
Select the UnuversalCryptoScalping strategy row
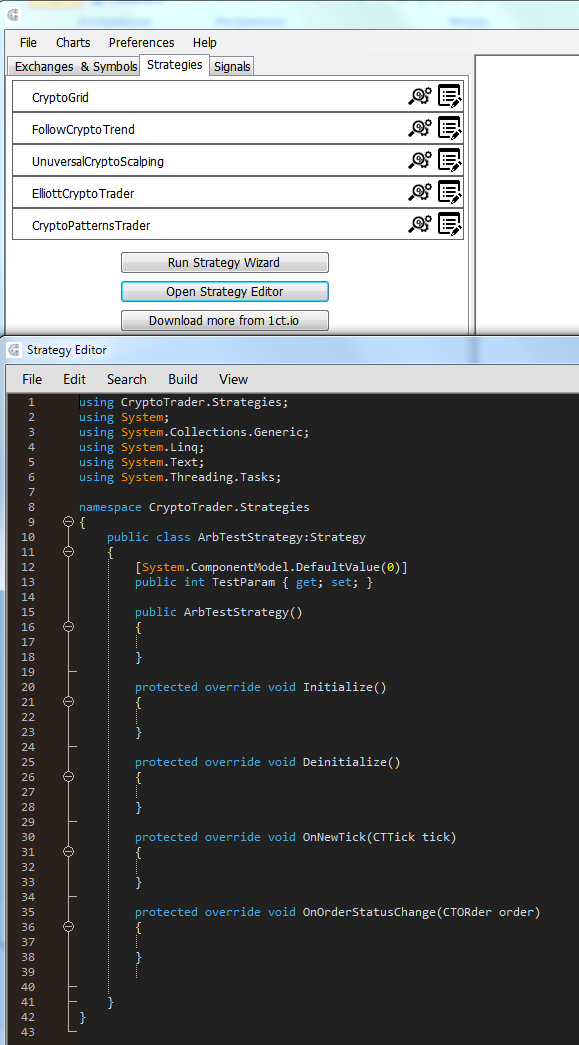point(238,161)
